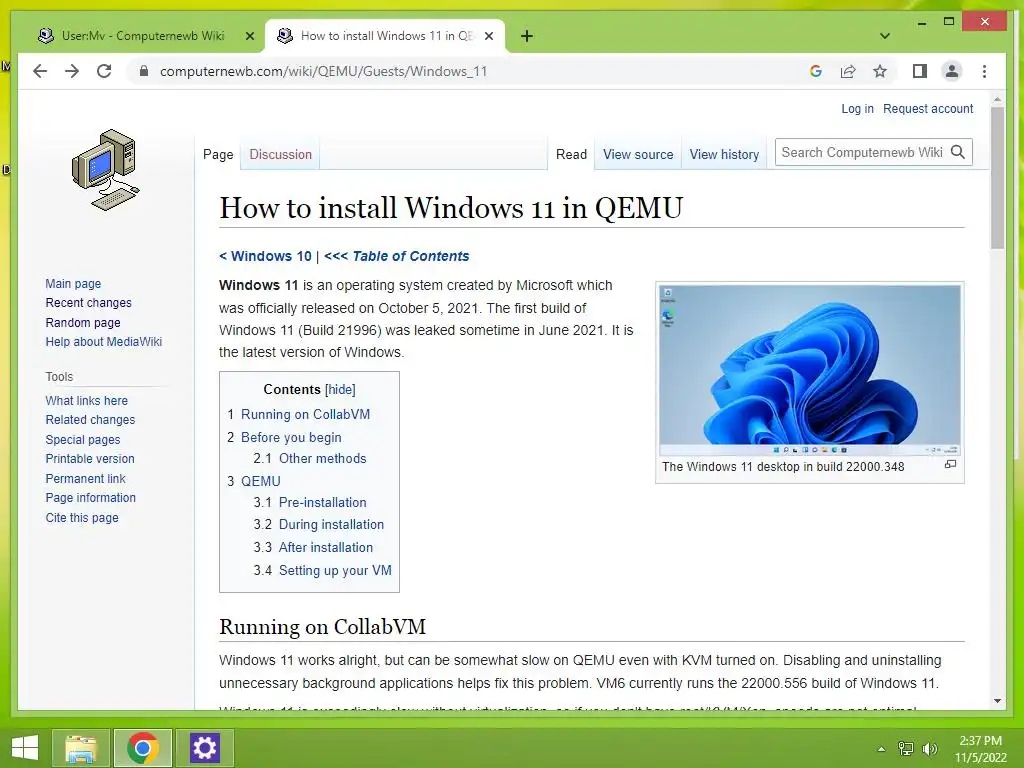Click the search magnifier icon
This screenshot has height=768, width=1024.
pos(958,152)
